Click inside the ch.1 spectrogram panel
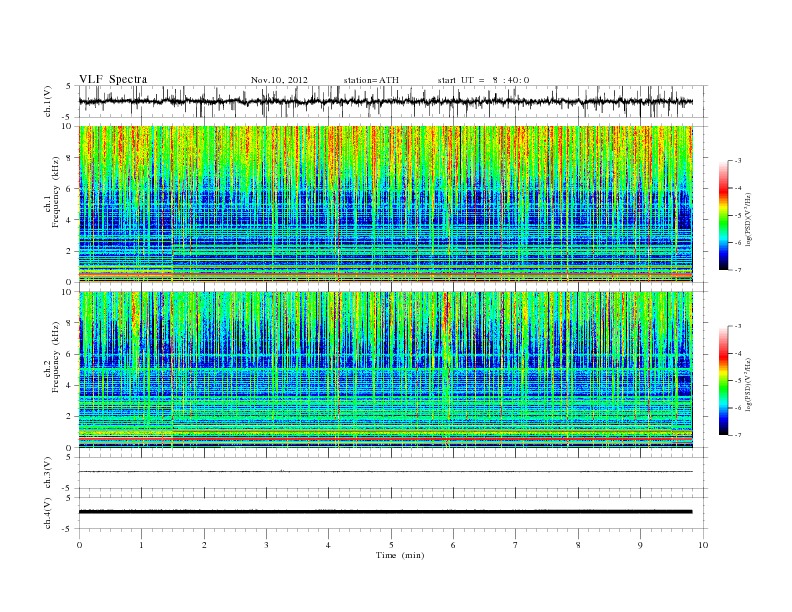 click(385, 204)
